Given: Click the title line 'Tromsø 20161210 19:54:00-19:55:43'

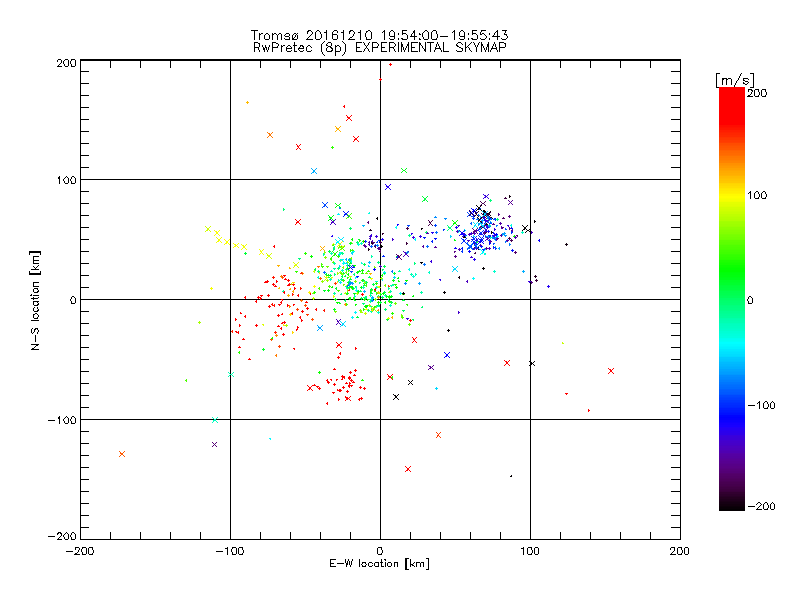Looking at the screenshot, I should [x=379, y=35].
